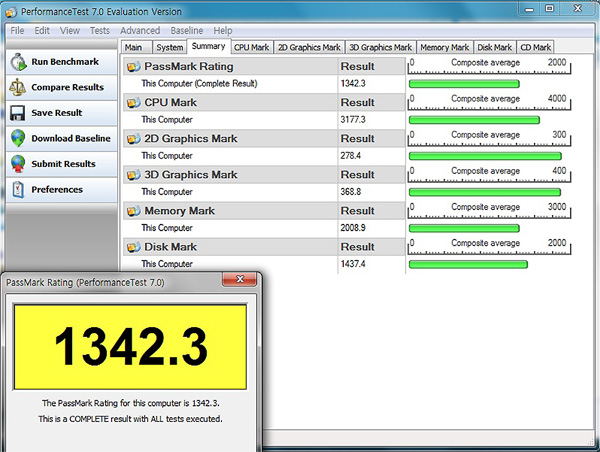This screenshot has width=600, height=452.
Task: Click the 2D Graphics Mark green result bar
Action: 485,156
